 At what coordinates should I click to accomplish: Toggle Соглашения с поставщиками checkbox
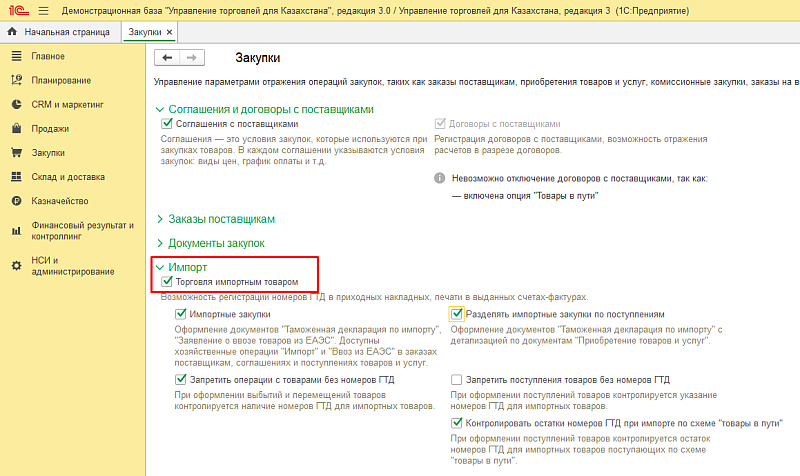point(167,123)
